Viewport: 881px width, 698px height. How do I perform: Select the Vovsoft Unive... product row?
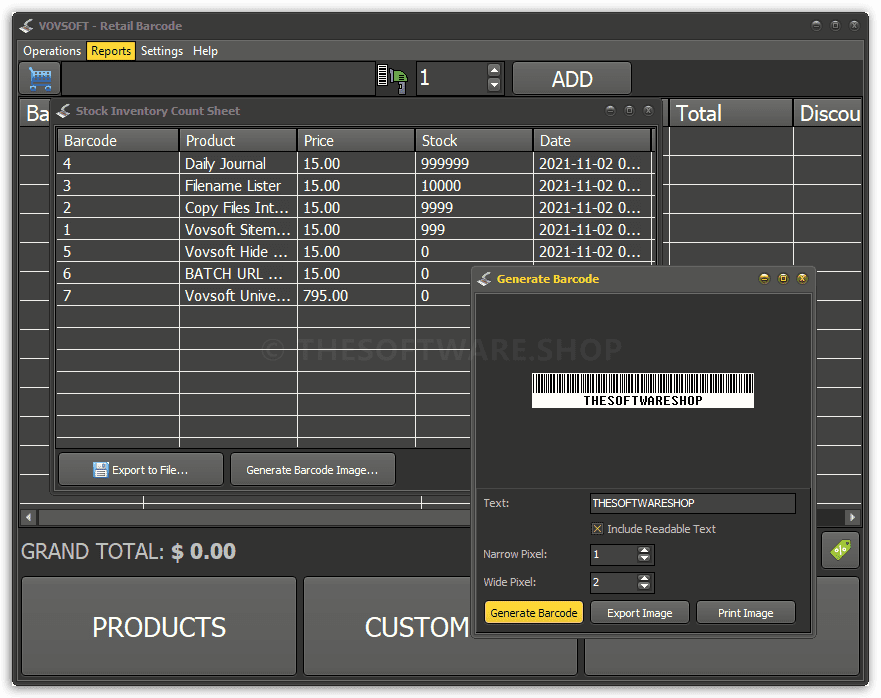point(264,296)
